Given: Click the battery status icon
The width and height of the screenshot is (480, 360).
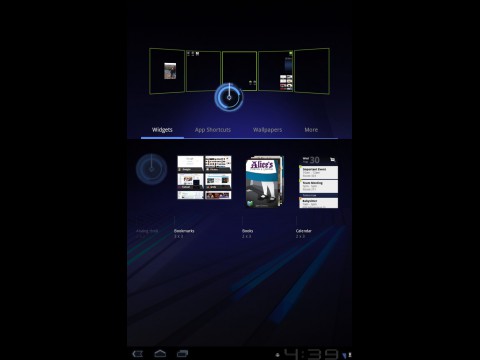Looking at the screenshot, I should (350, 355).
